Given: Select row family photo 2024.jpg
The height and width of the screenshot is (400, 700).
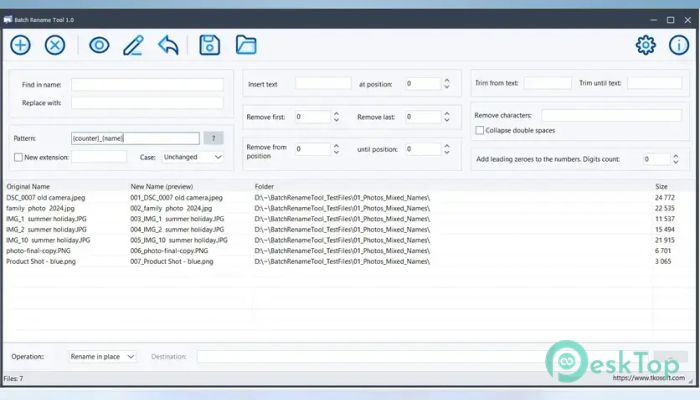Looking at the screenshot, I should 349,208.
